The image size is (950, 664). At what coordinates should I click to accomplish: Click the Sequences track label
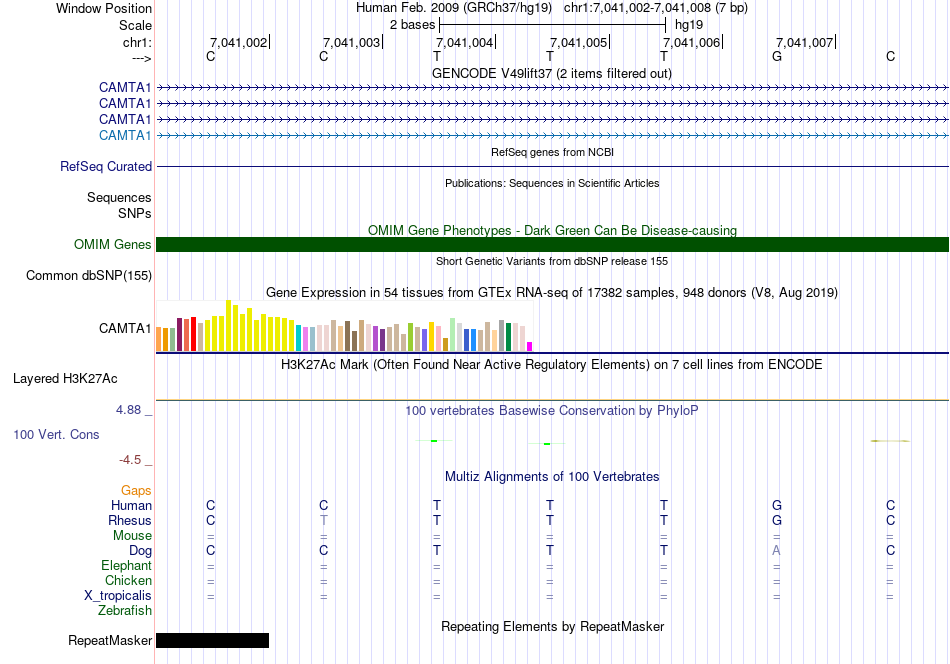pos(119,198)
